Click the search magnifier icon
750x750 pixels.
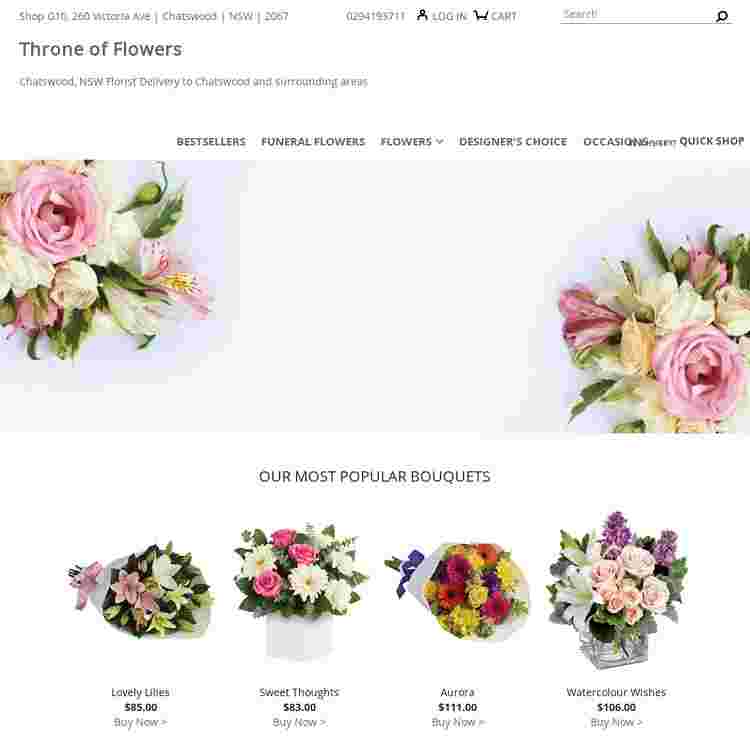721,16
